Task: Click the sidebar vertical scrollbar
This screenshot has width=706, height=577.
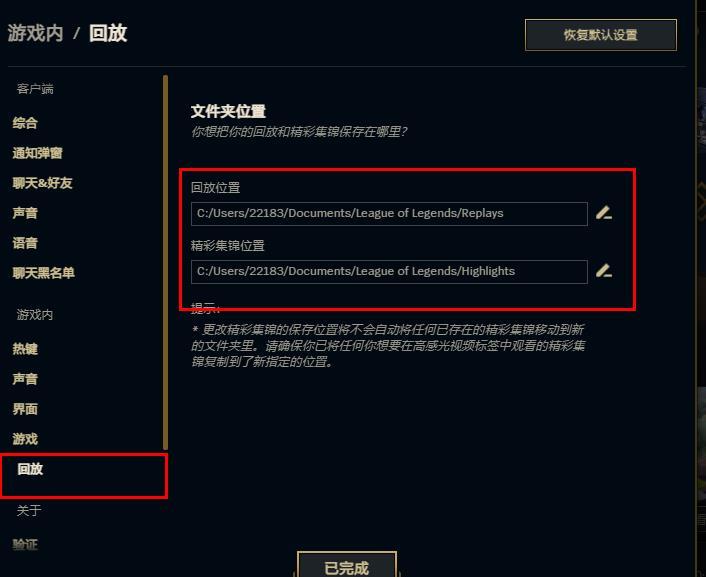Action: tap(165, 263)
